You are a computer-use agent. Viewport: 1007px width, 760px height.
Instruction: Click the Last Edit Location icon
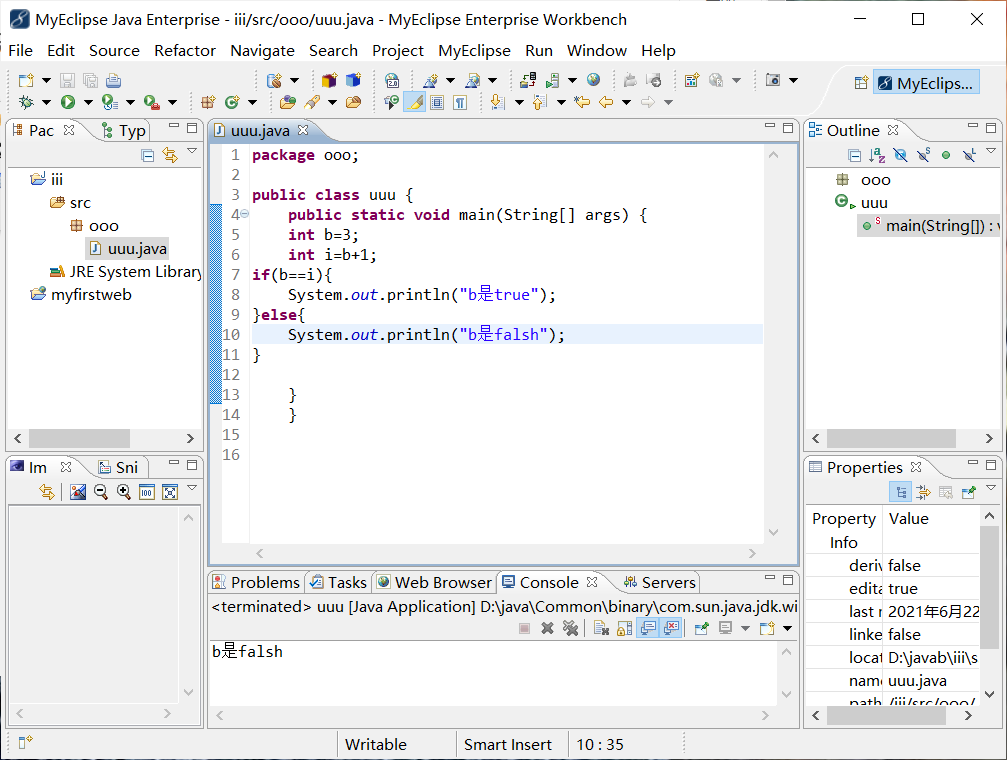pyautogui.click(x=582, y=102)
